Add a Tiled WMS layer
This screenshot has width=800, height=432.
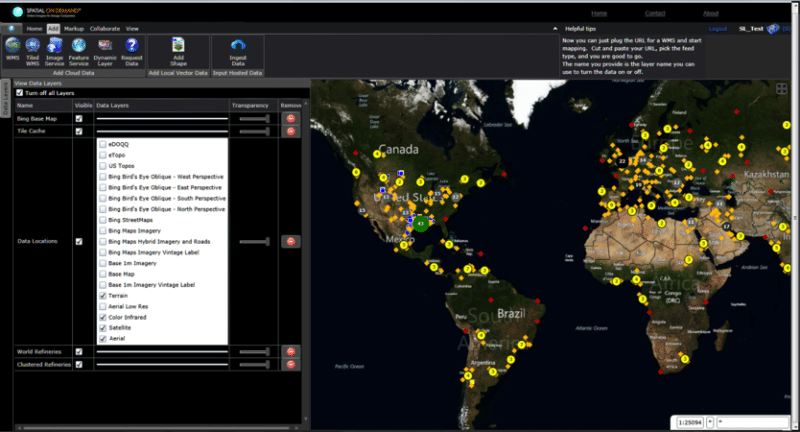coord(33,47)
